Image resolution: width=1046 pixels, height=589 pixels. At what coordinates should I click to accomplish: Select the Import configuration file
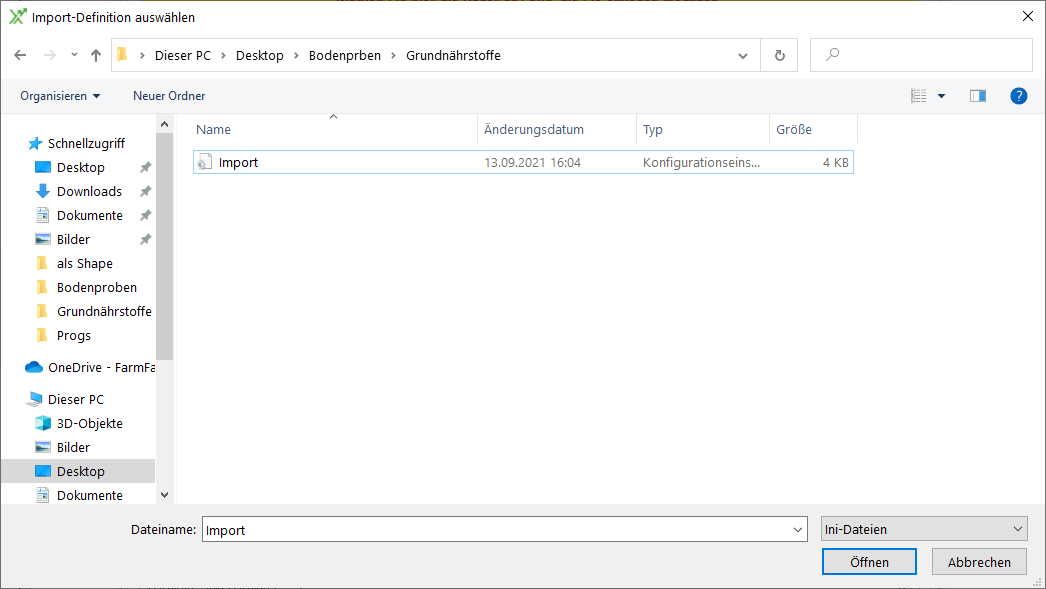(x=238, y=162)
